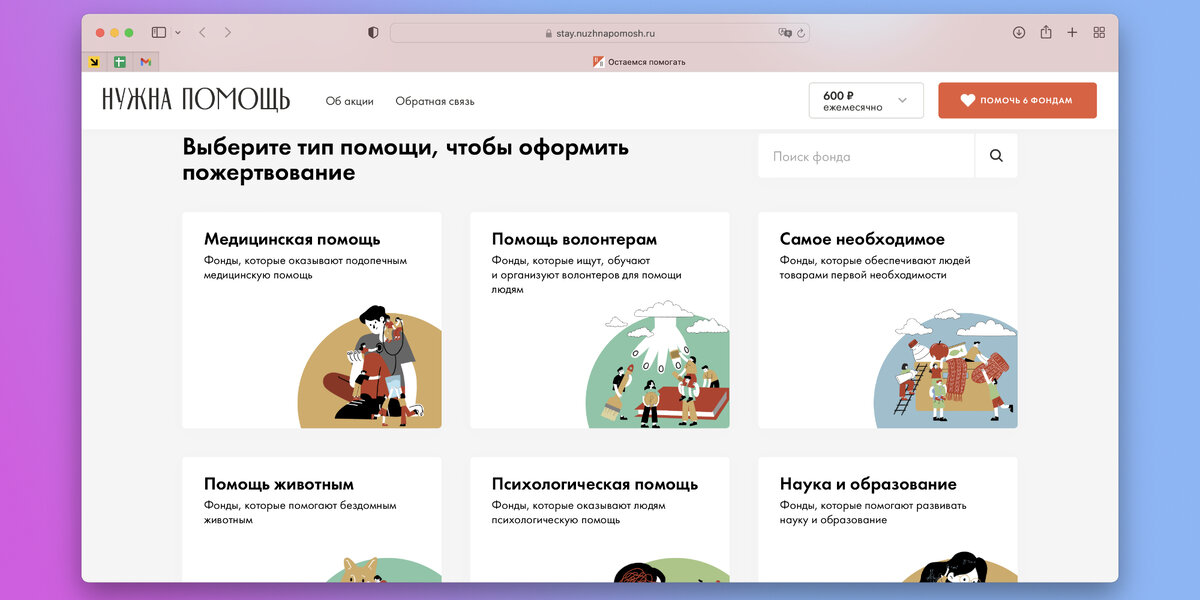Open the green plus pinned tab
Image resolution: width=1200 pixels, height=600 pixels.
pyautogui.click(x=120, y=62)
